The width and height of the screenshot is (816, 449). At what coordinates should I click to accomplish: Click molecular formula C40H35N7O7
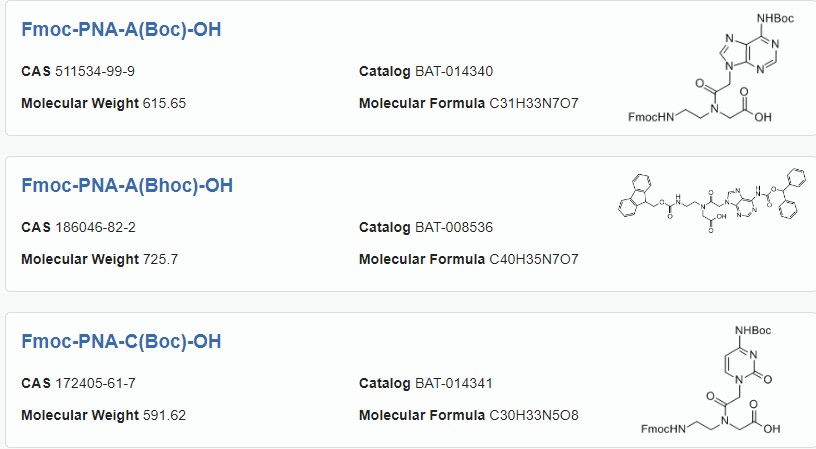tap(534, 259)
